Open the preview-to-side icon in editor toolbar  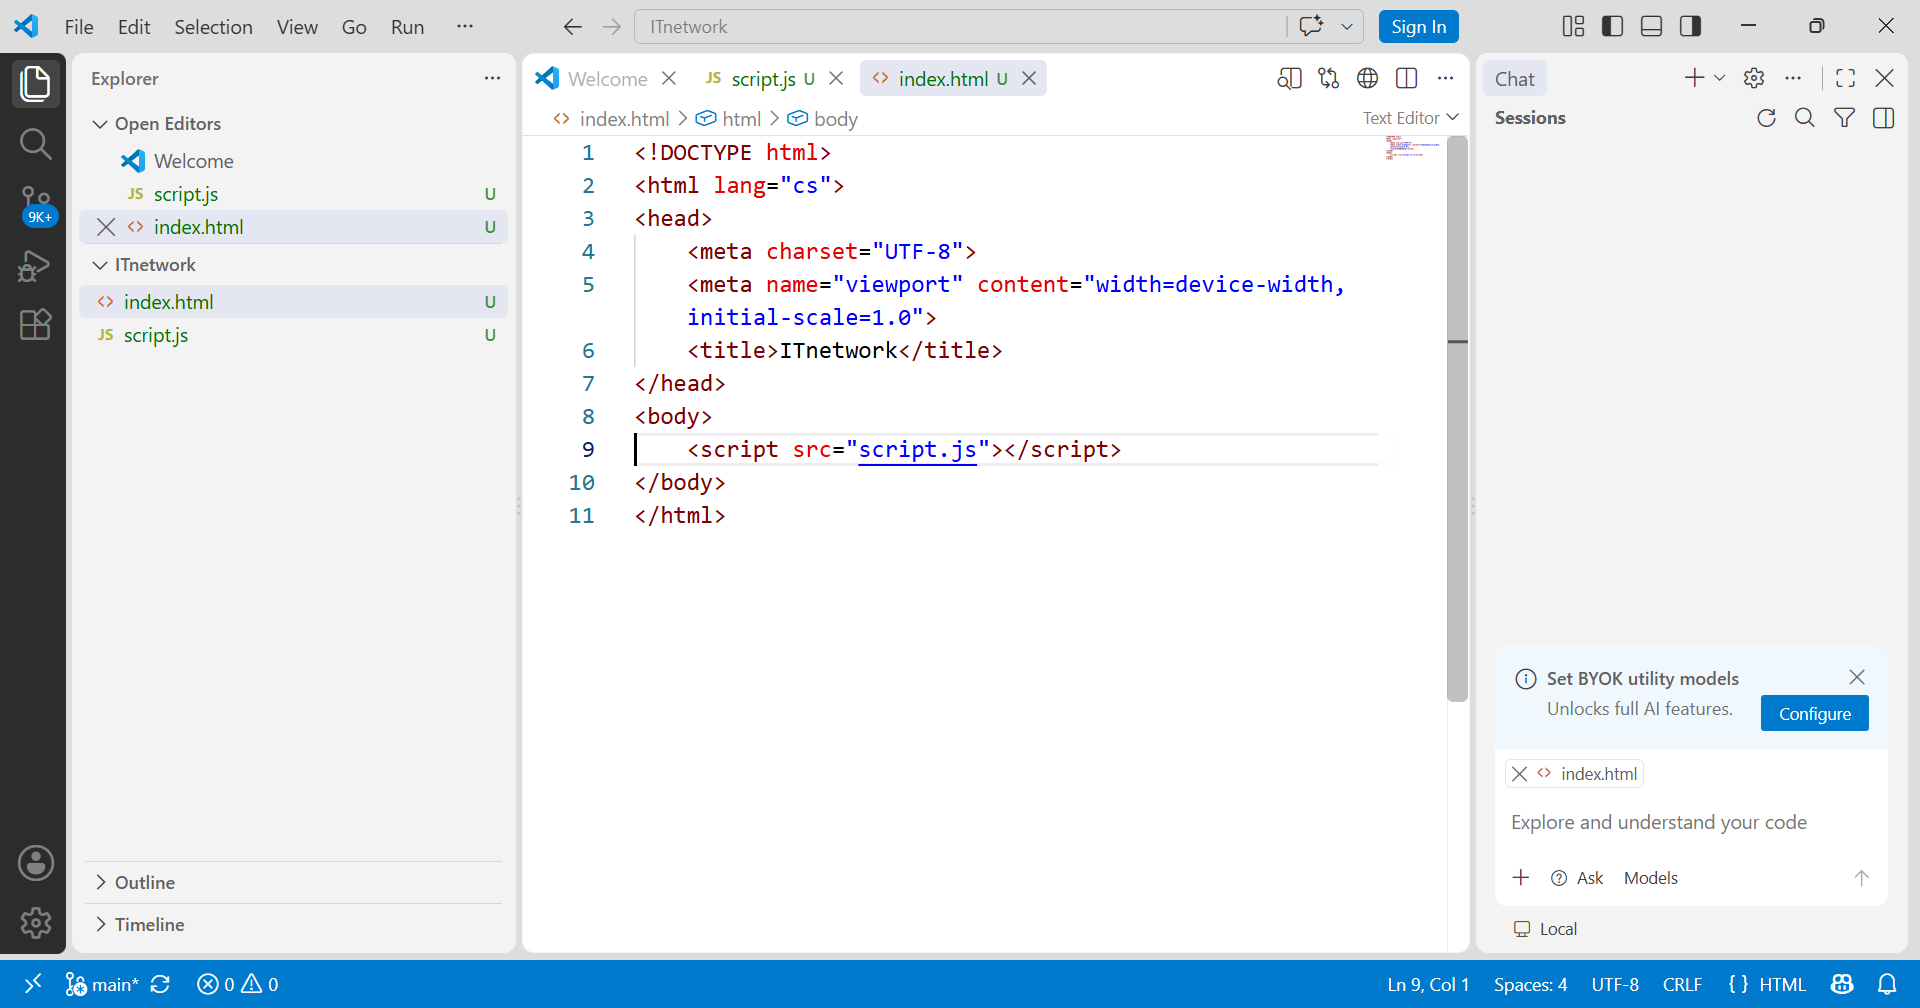(1289, 78)
